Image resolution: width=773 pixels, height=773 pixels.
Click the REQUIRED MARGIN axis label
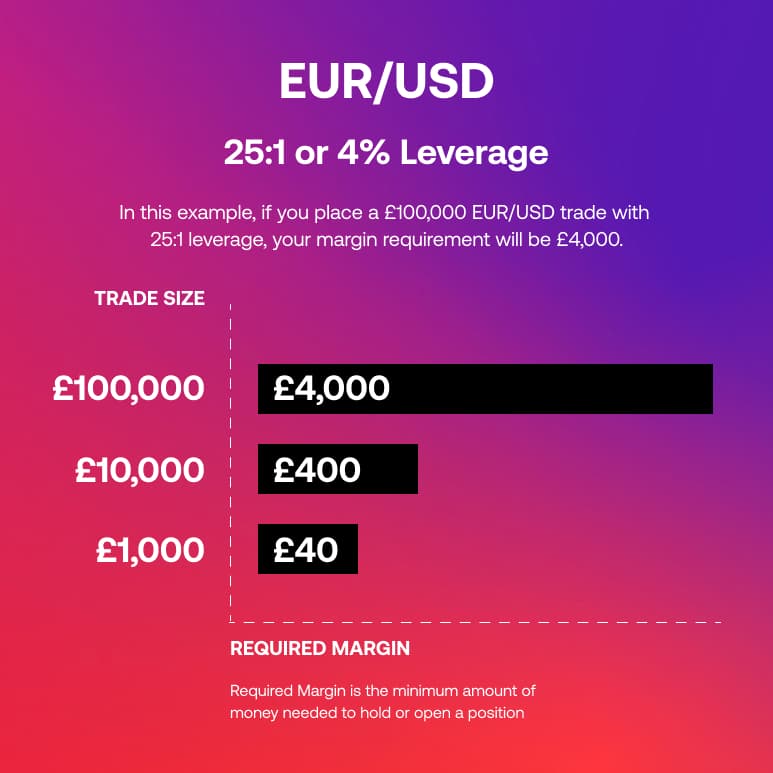pyautogui.click(x=320, y=648)
